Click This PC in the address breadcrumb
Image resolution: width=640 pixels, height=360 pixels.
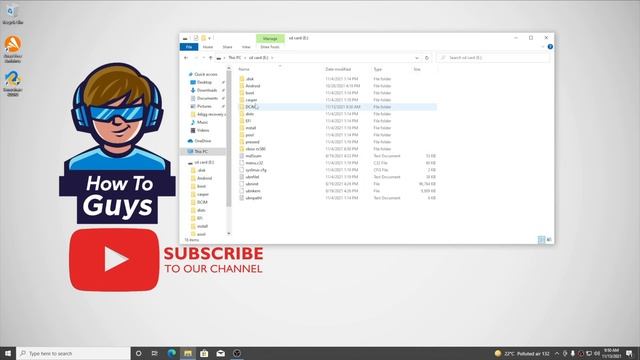click(235, 58)
